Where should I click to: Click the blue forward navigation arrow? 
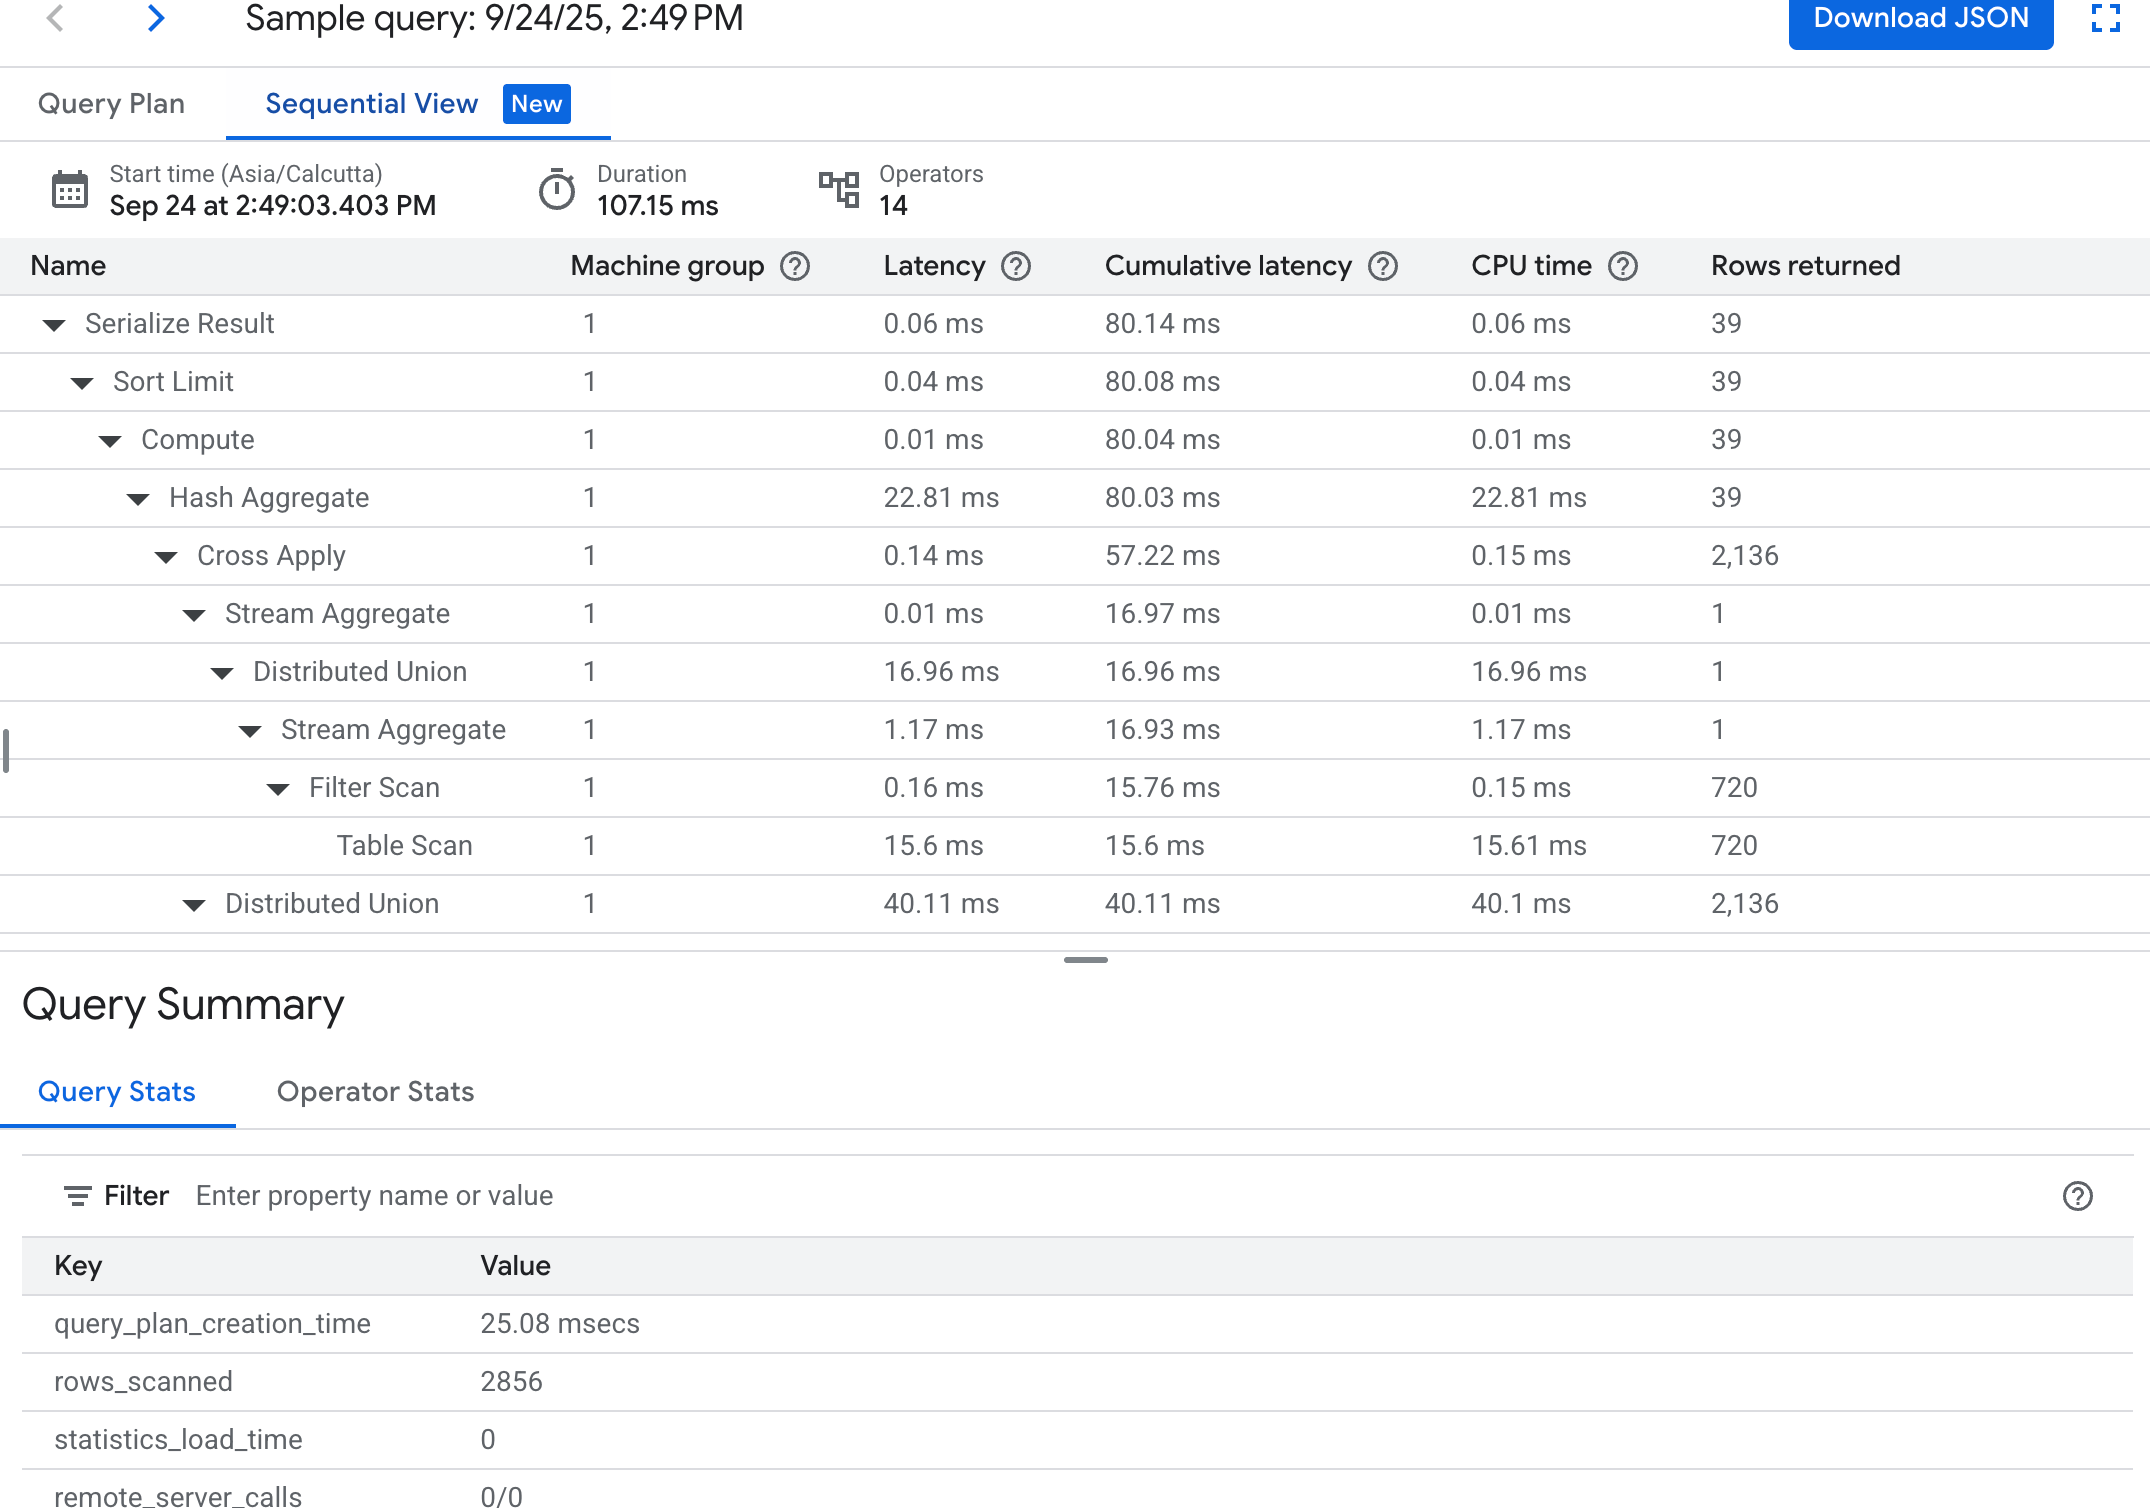tap(156, 18)
